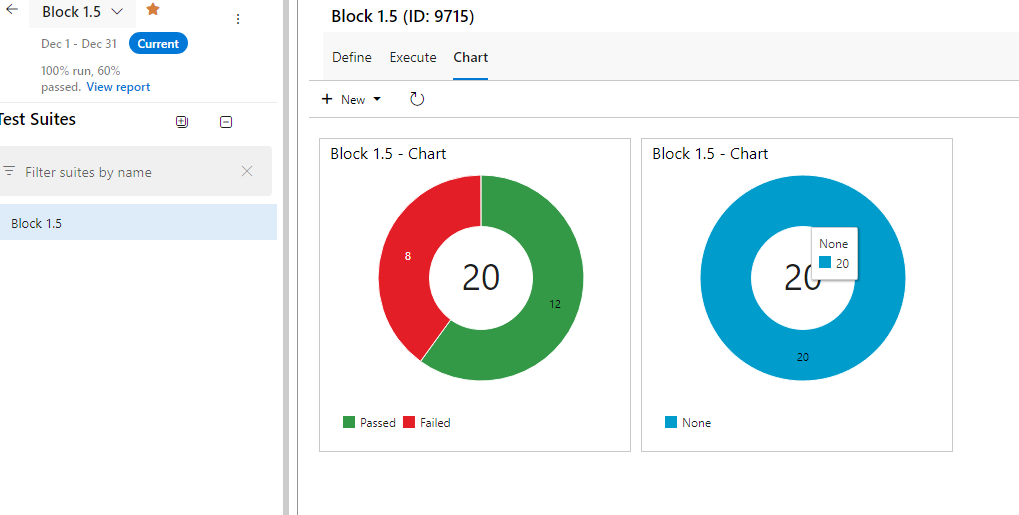Image resolution: width=1019 pixels, height=515 pixels.
Task: Open the three-dot more options menu
Action: click(238, 20)
